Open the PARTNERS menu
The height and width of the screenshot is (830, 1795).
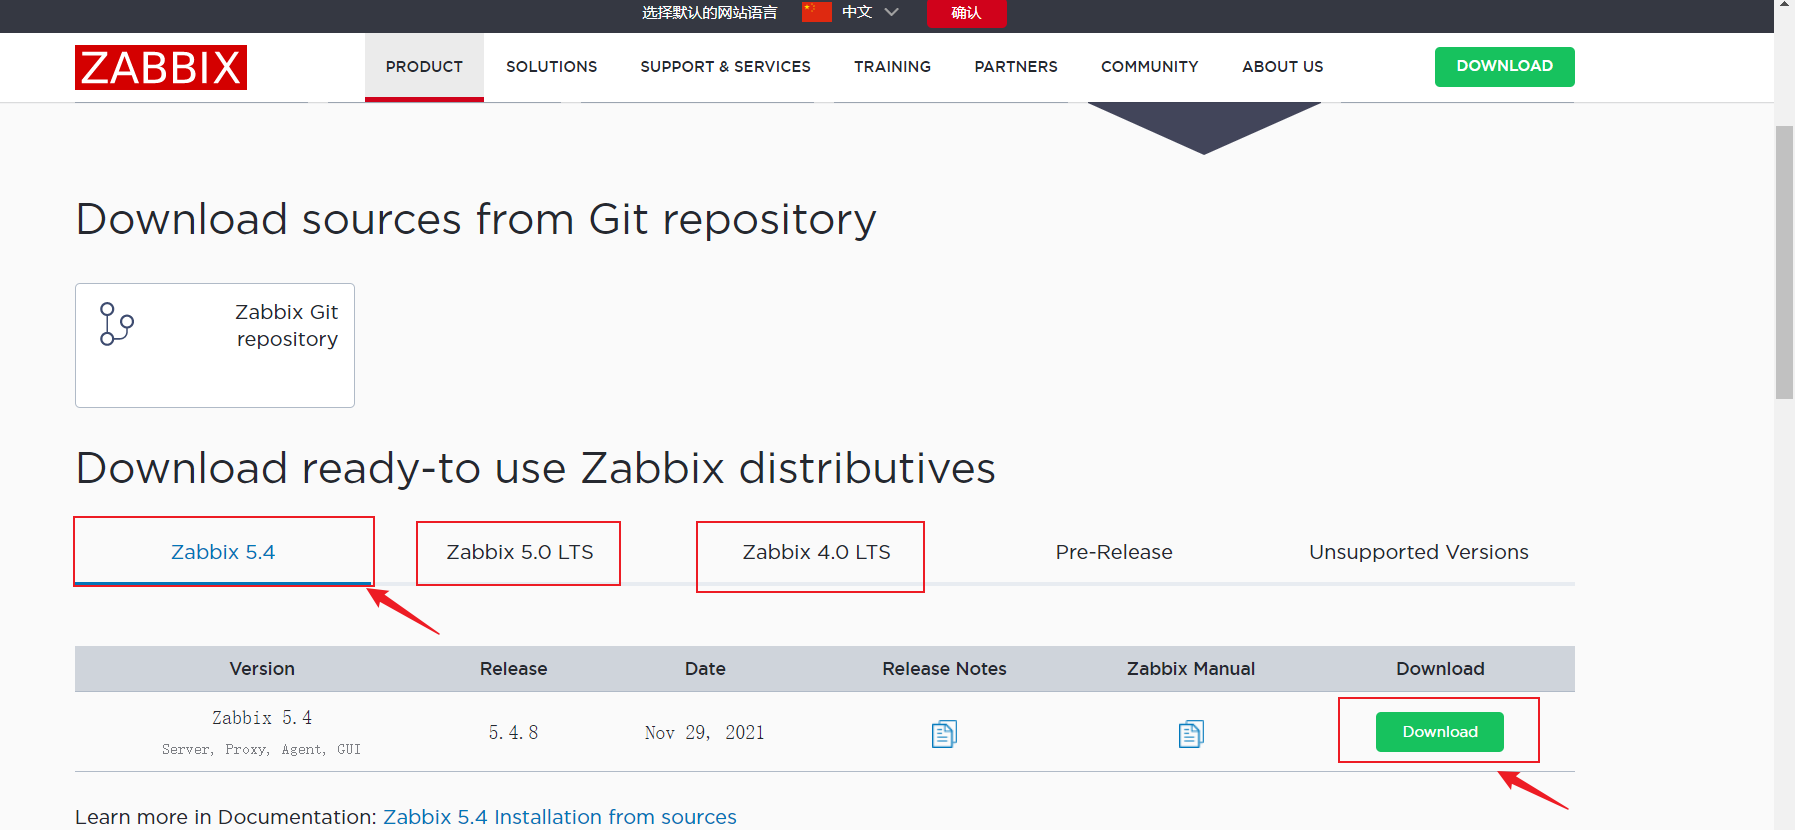[x=1016, y=67]
